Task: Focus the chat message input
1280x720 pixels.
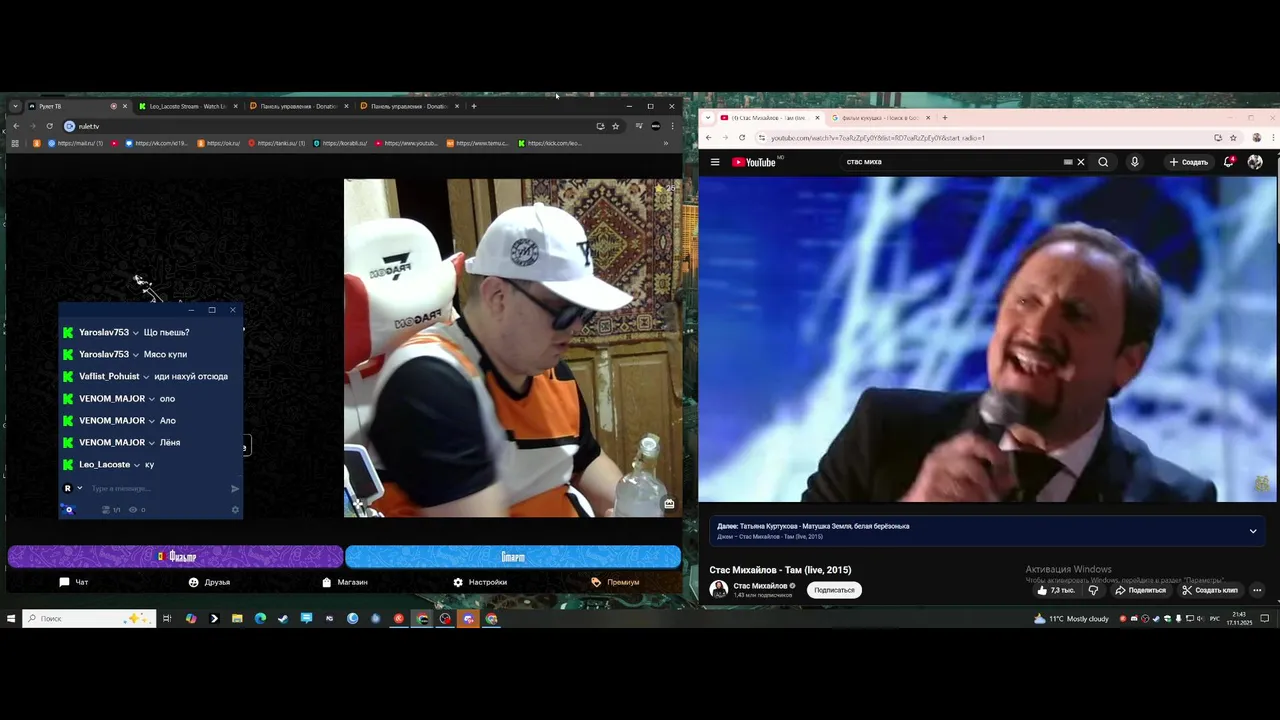Action: 155,488
